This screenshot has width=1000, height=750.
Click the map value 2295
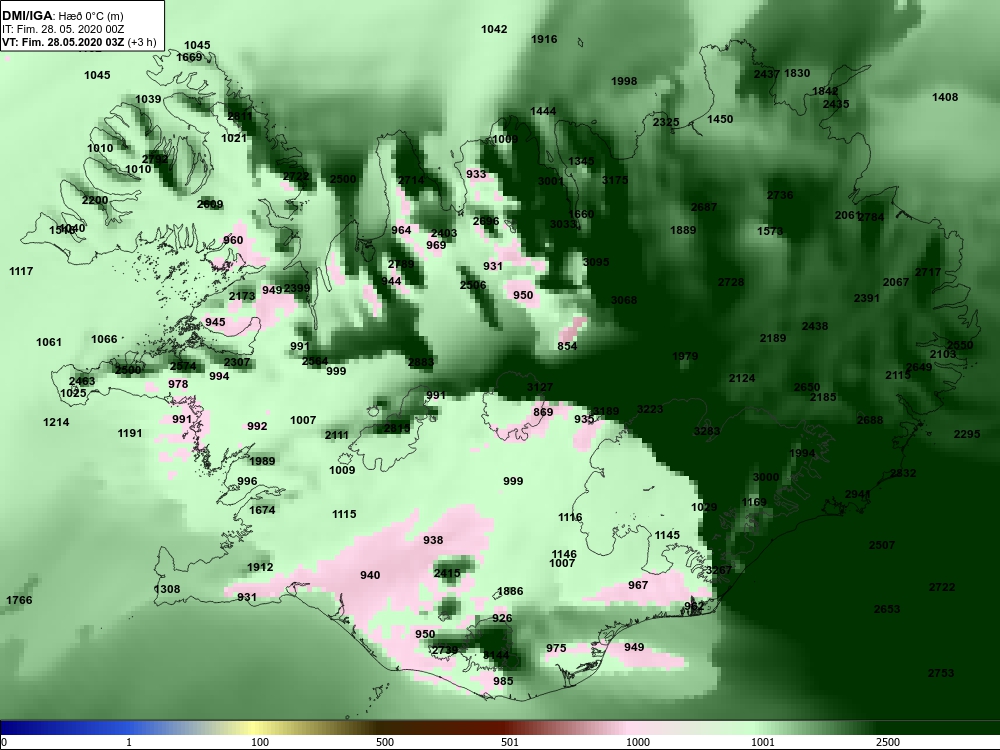point(967,434)
